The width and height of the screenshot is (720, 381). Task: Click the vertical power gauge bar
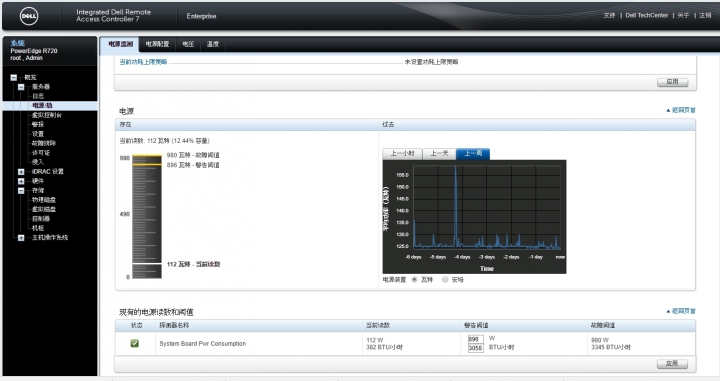coord(147,217)
